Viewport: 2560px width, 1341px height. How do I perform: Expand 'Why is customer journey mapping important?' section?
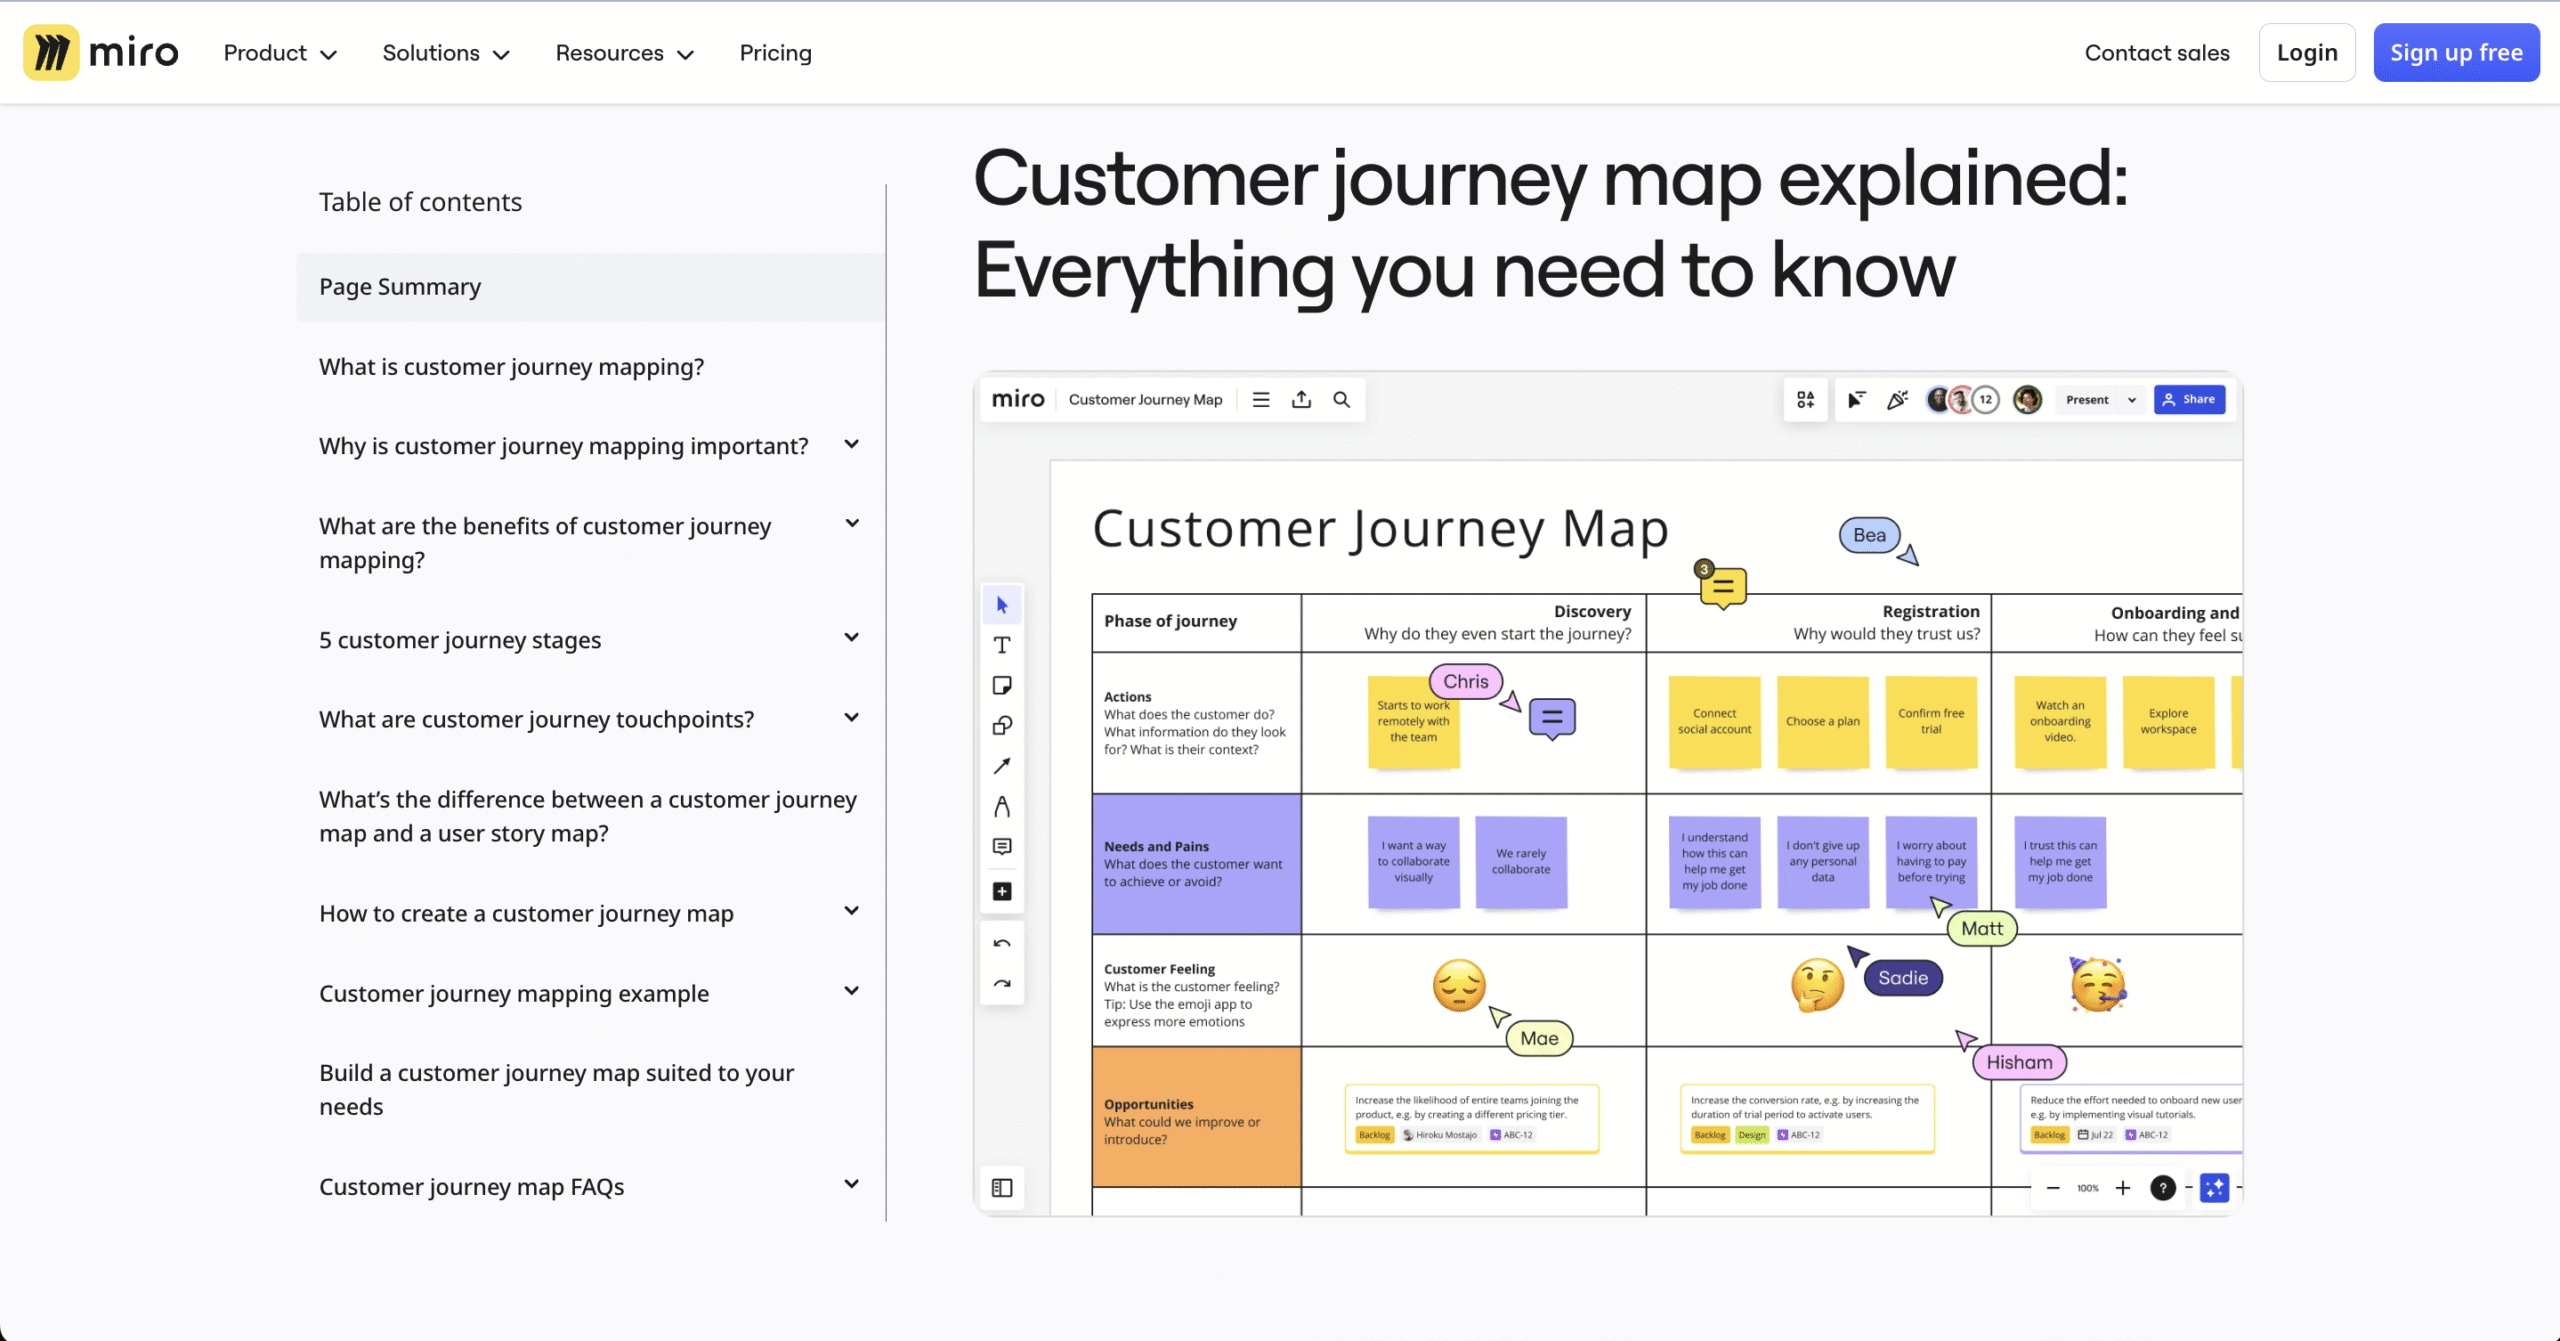coord(851,445)
